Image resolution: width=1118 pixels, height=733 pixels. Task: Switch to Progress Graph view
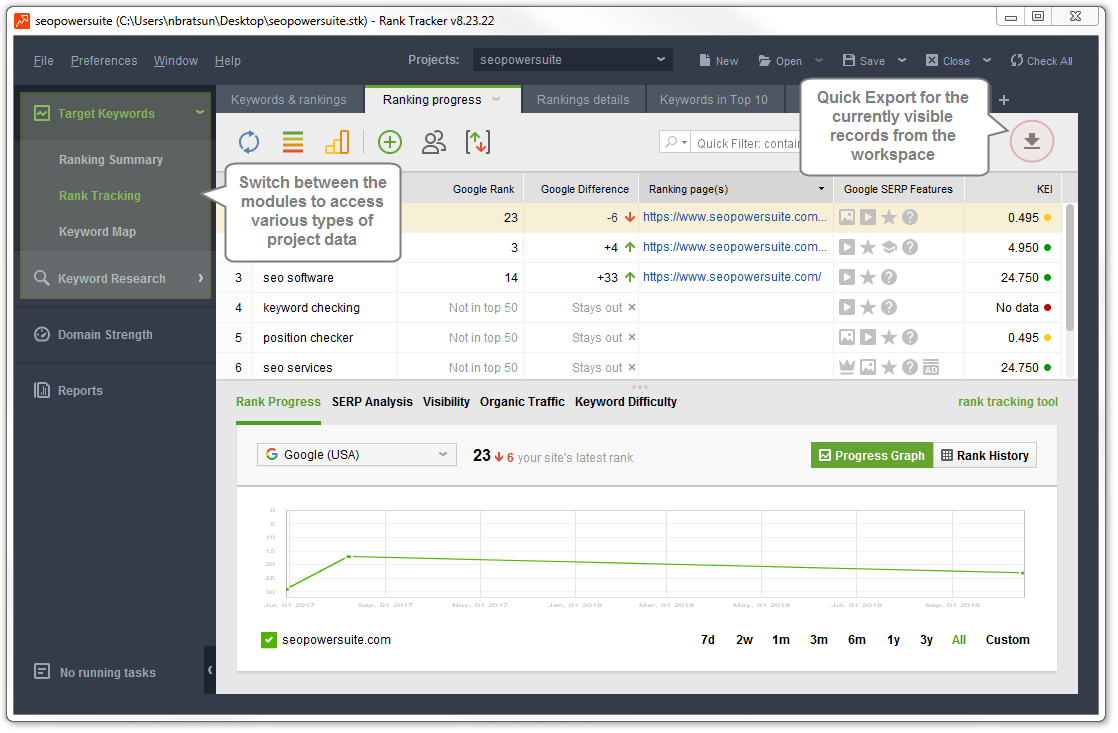[871, 456]
